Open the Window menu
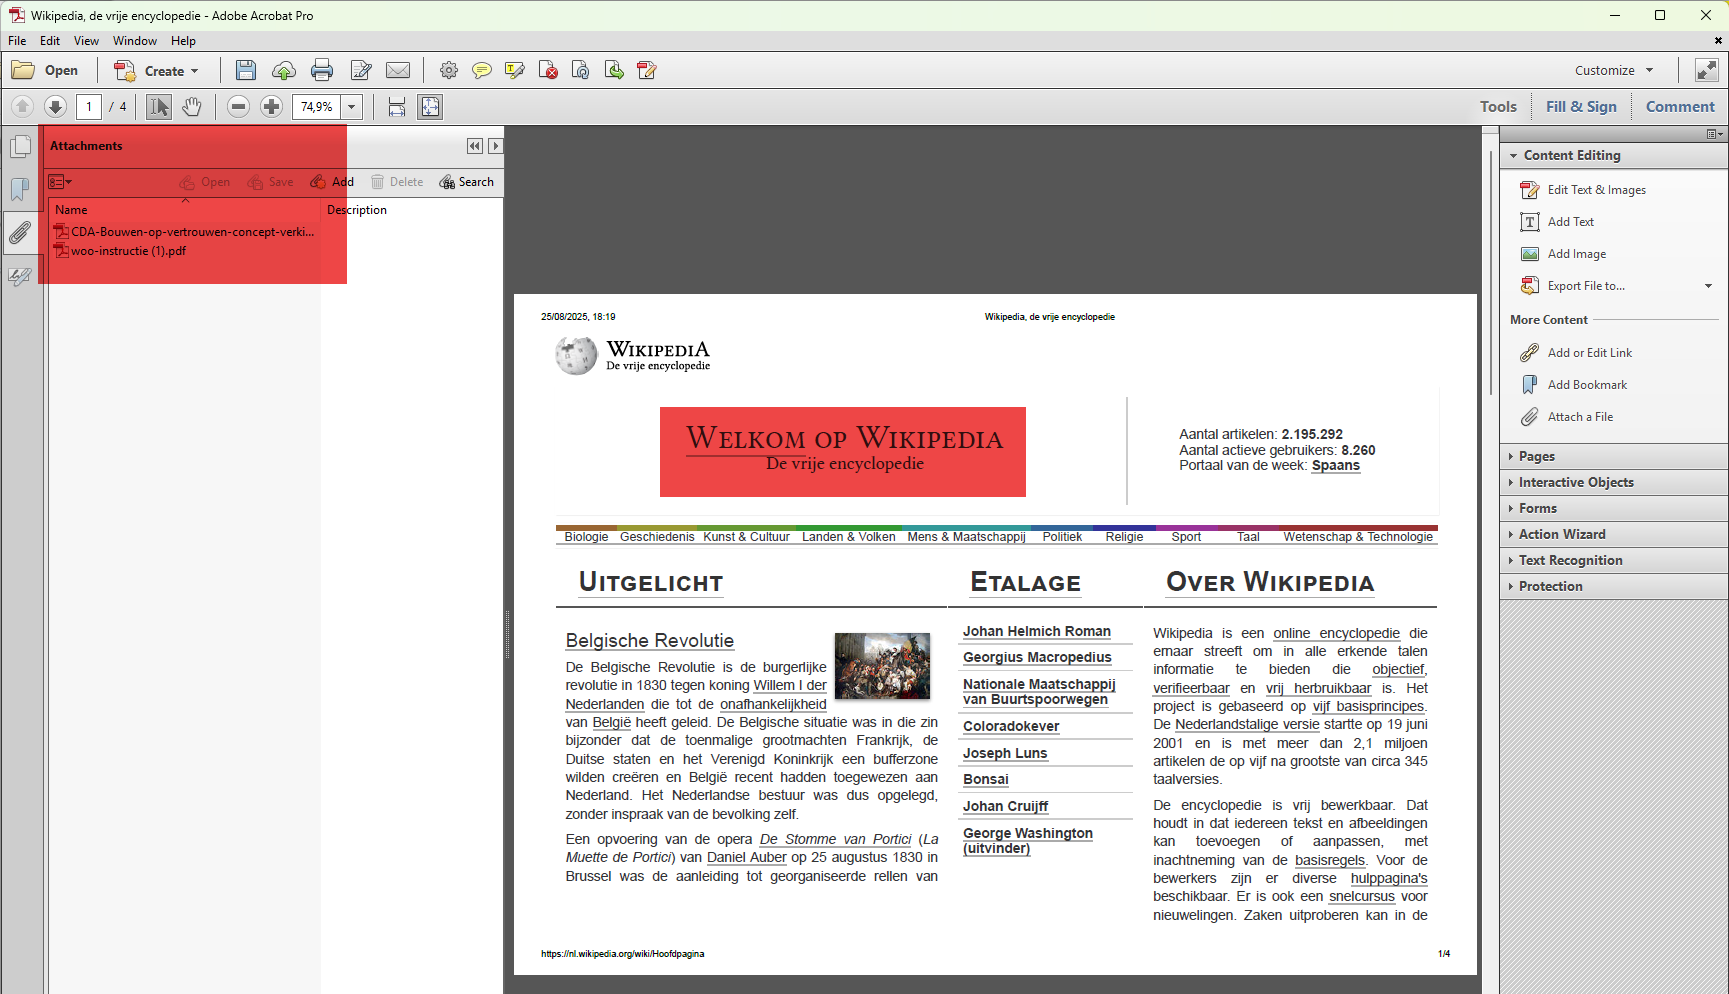This screenshot has width=1729, height=994. pos(135,41)
